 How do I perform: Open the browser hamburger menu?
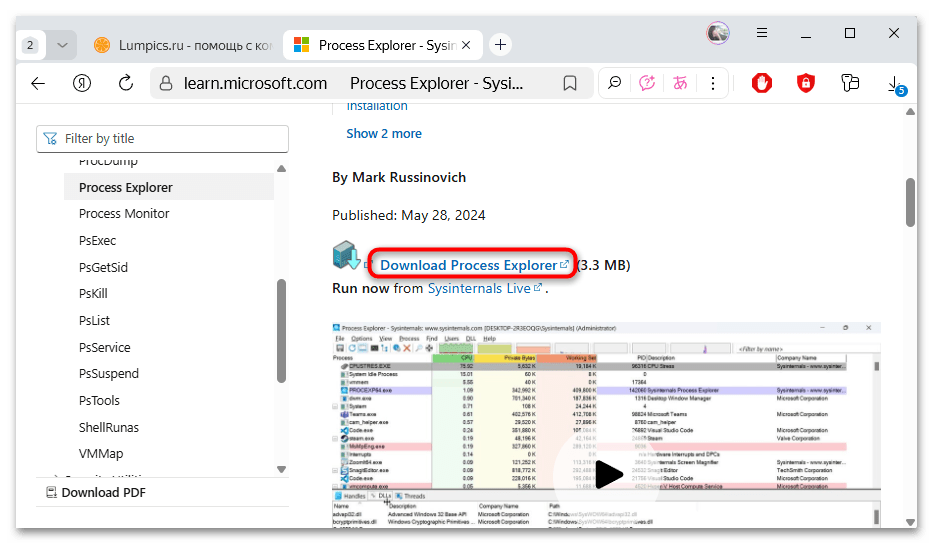(762, 33)
